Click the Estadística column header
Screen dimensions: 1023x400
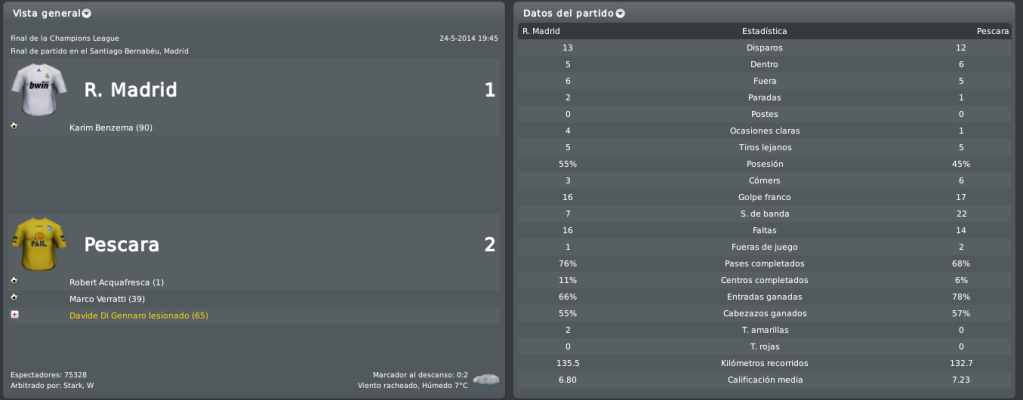click(764, 31)
